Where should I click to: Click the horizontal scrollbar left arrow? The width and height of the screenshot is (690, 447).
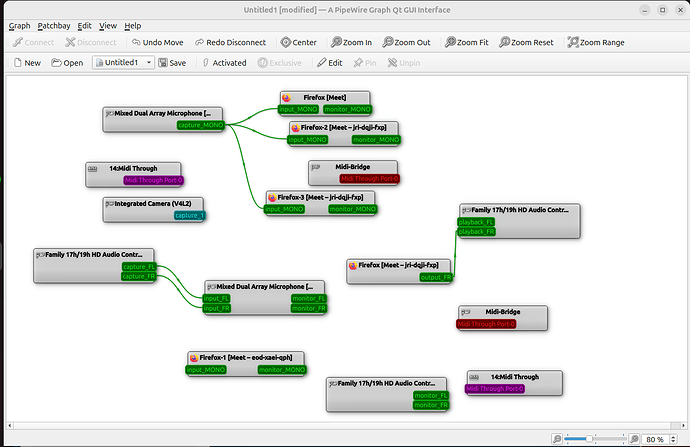(x=10, y=425)
